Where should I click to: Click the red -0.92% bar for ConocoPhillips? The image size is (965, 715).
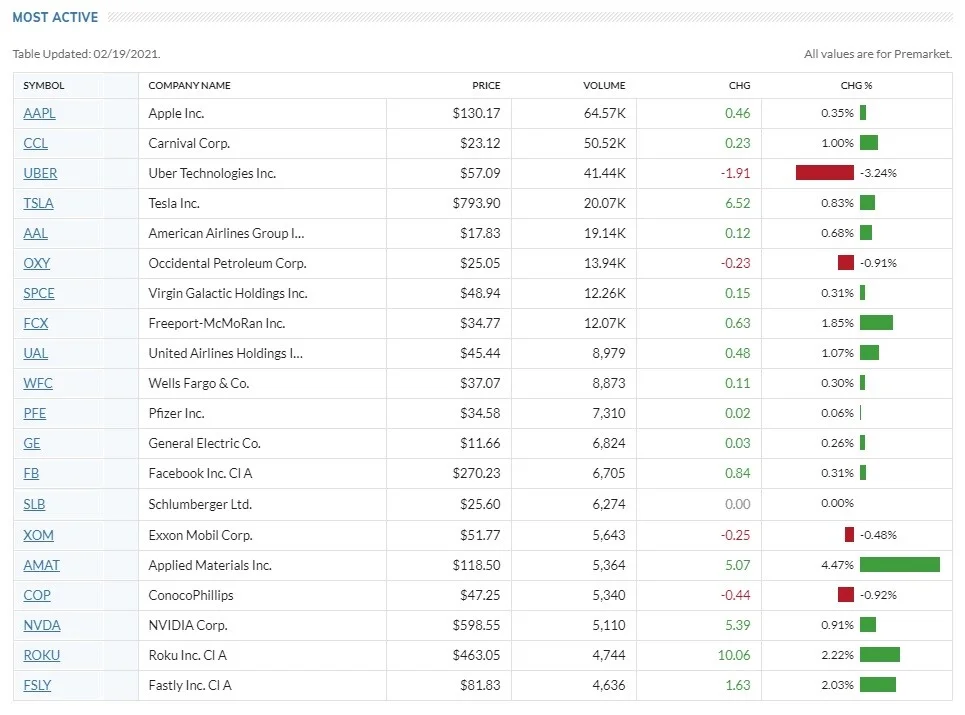(x=846, y=595)
